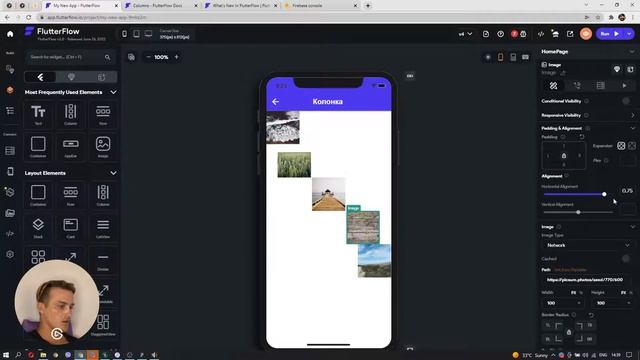Open Run button dropdown arrow
This screenshot has height=360, width=640.
point(630,34)
